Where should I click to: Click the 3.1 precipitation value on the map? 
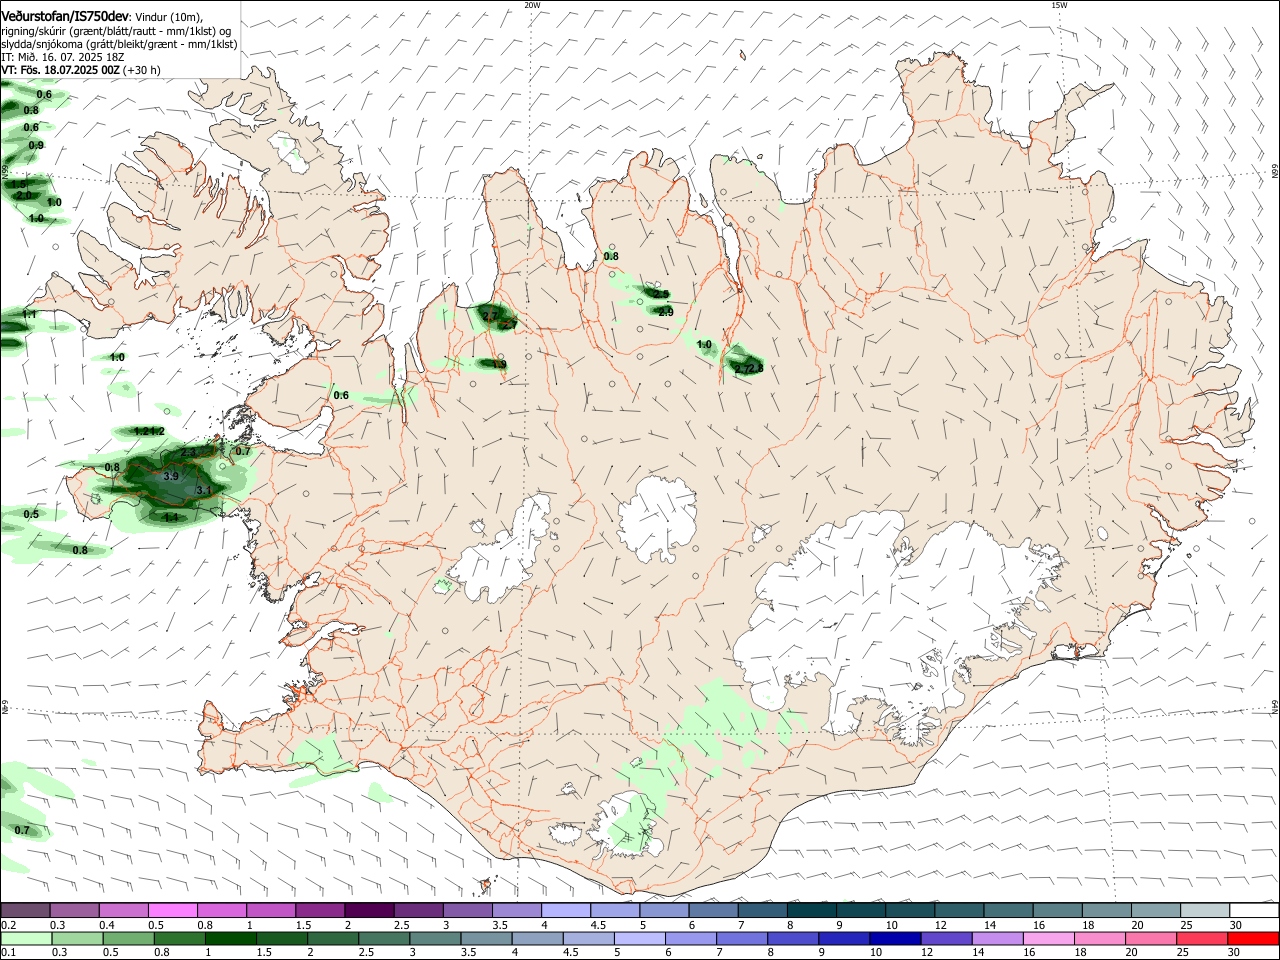(x=204, y=490)
